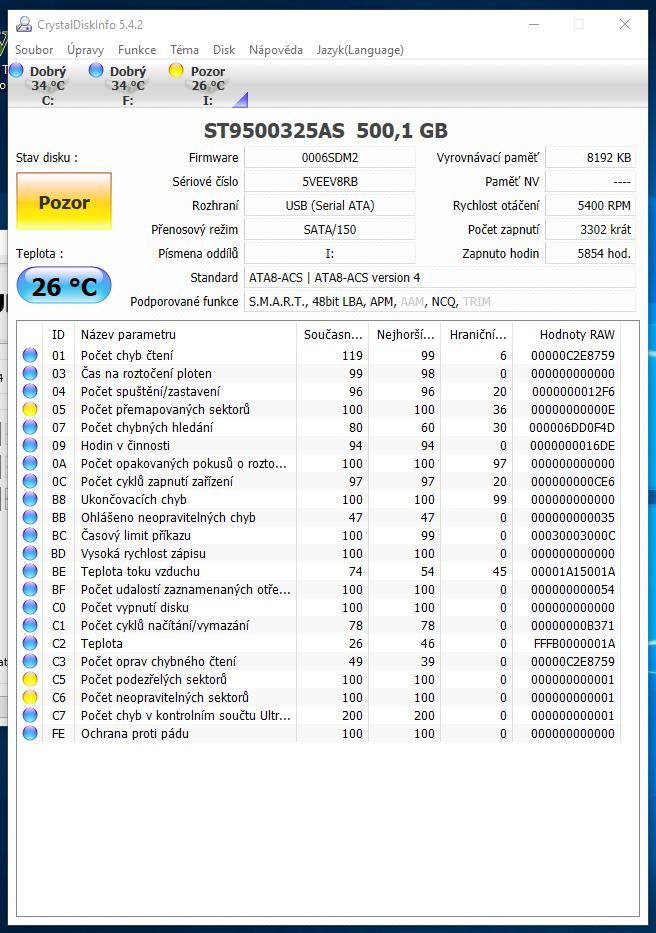Image resolution: width=656 pixels, height=933 pixels.
Task: Open the Jazyk(Language) menu
Action: (x=360, y=50)
